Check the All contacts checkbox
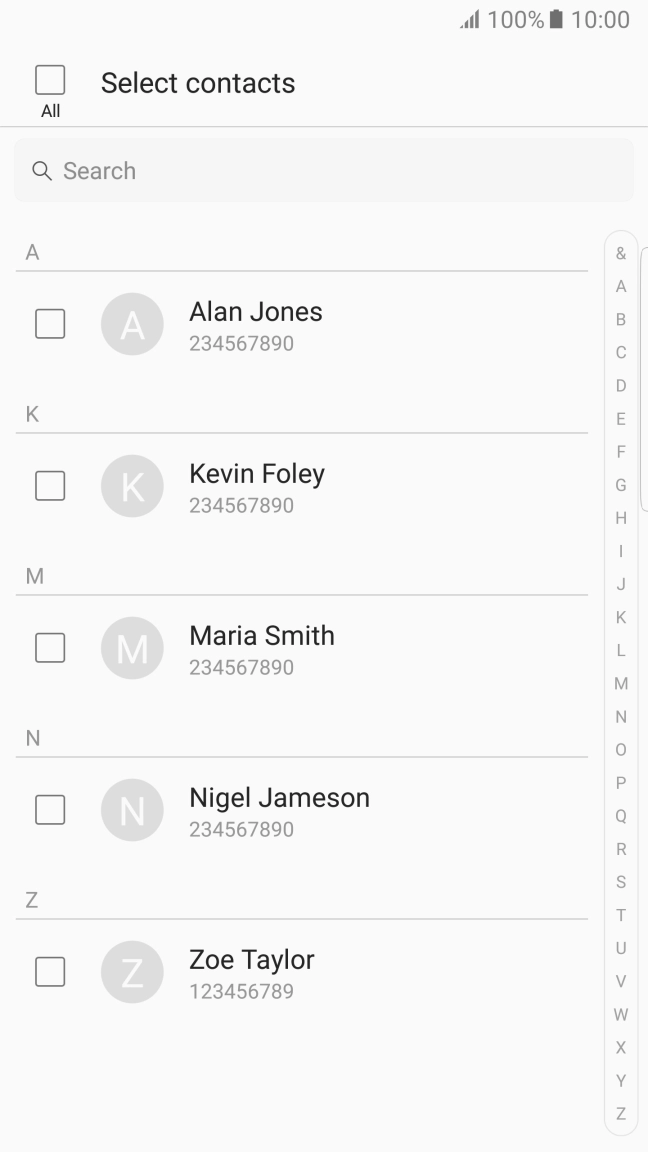Screen dimensions: 648x1152 (x=50, y=80)
